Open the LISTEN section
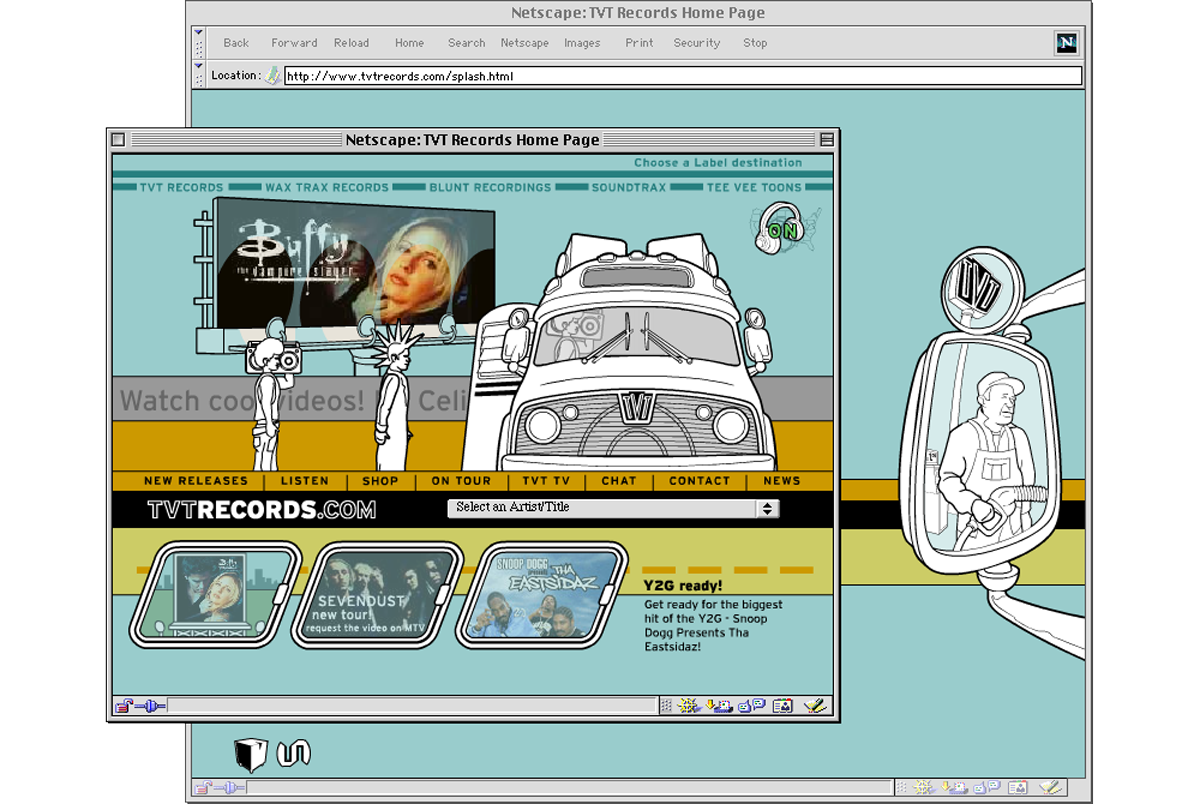The image size is (1200, 804). (305, 481)
